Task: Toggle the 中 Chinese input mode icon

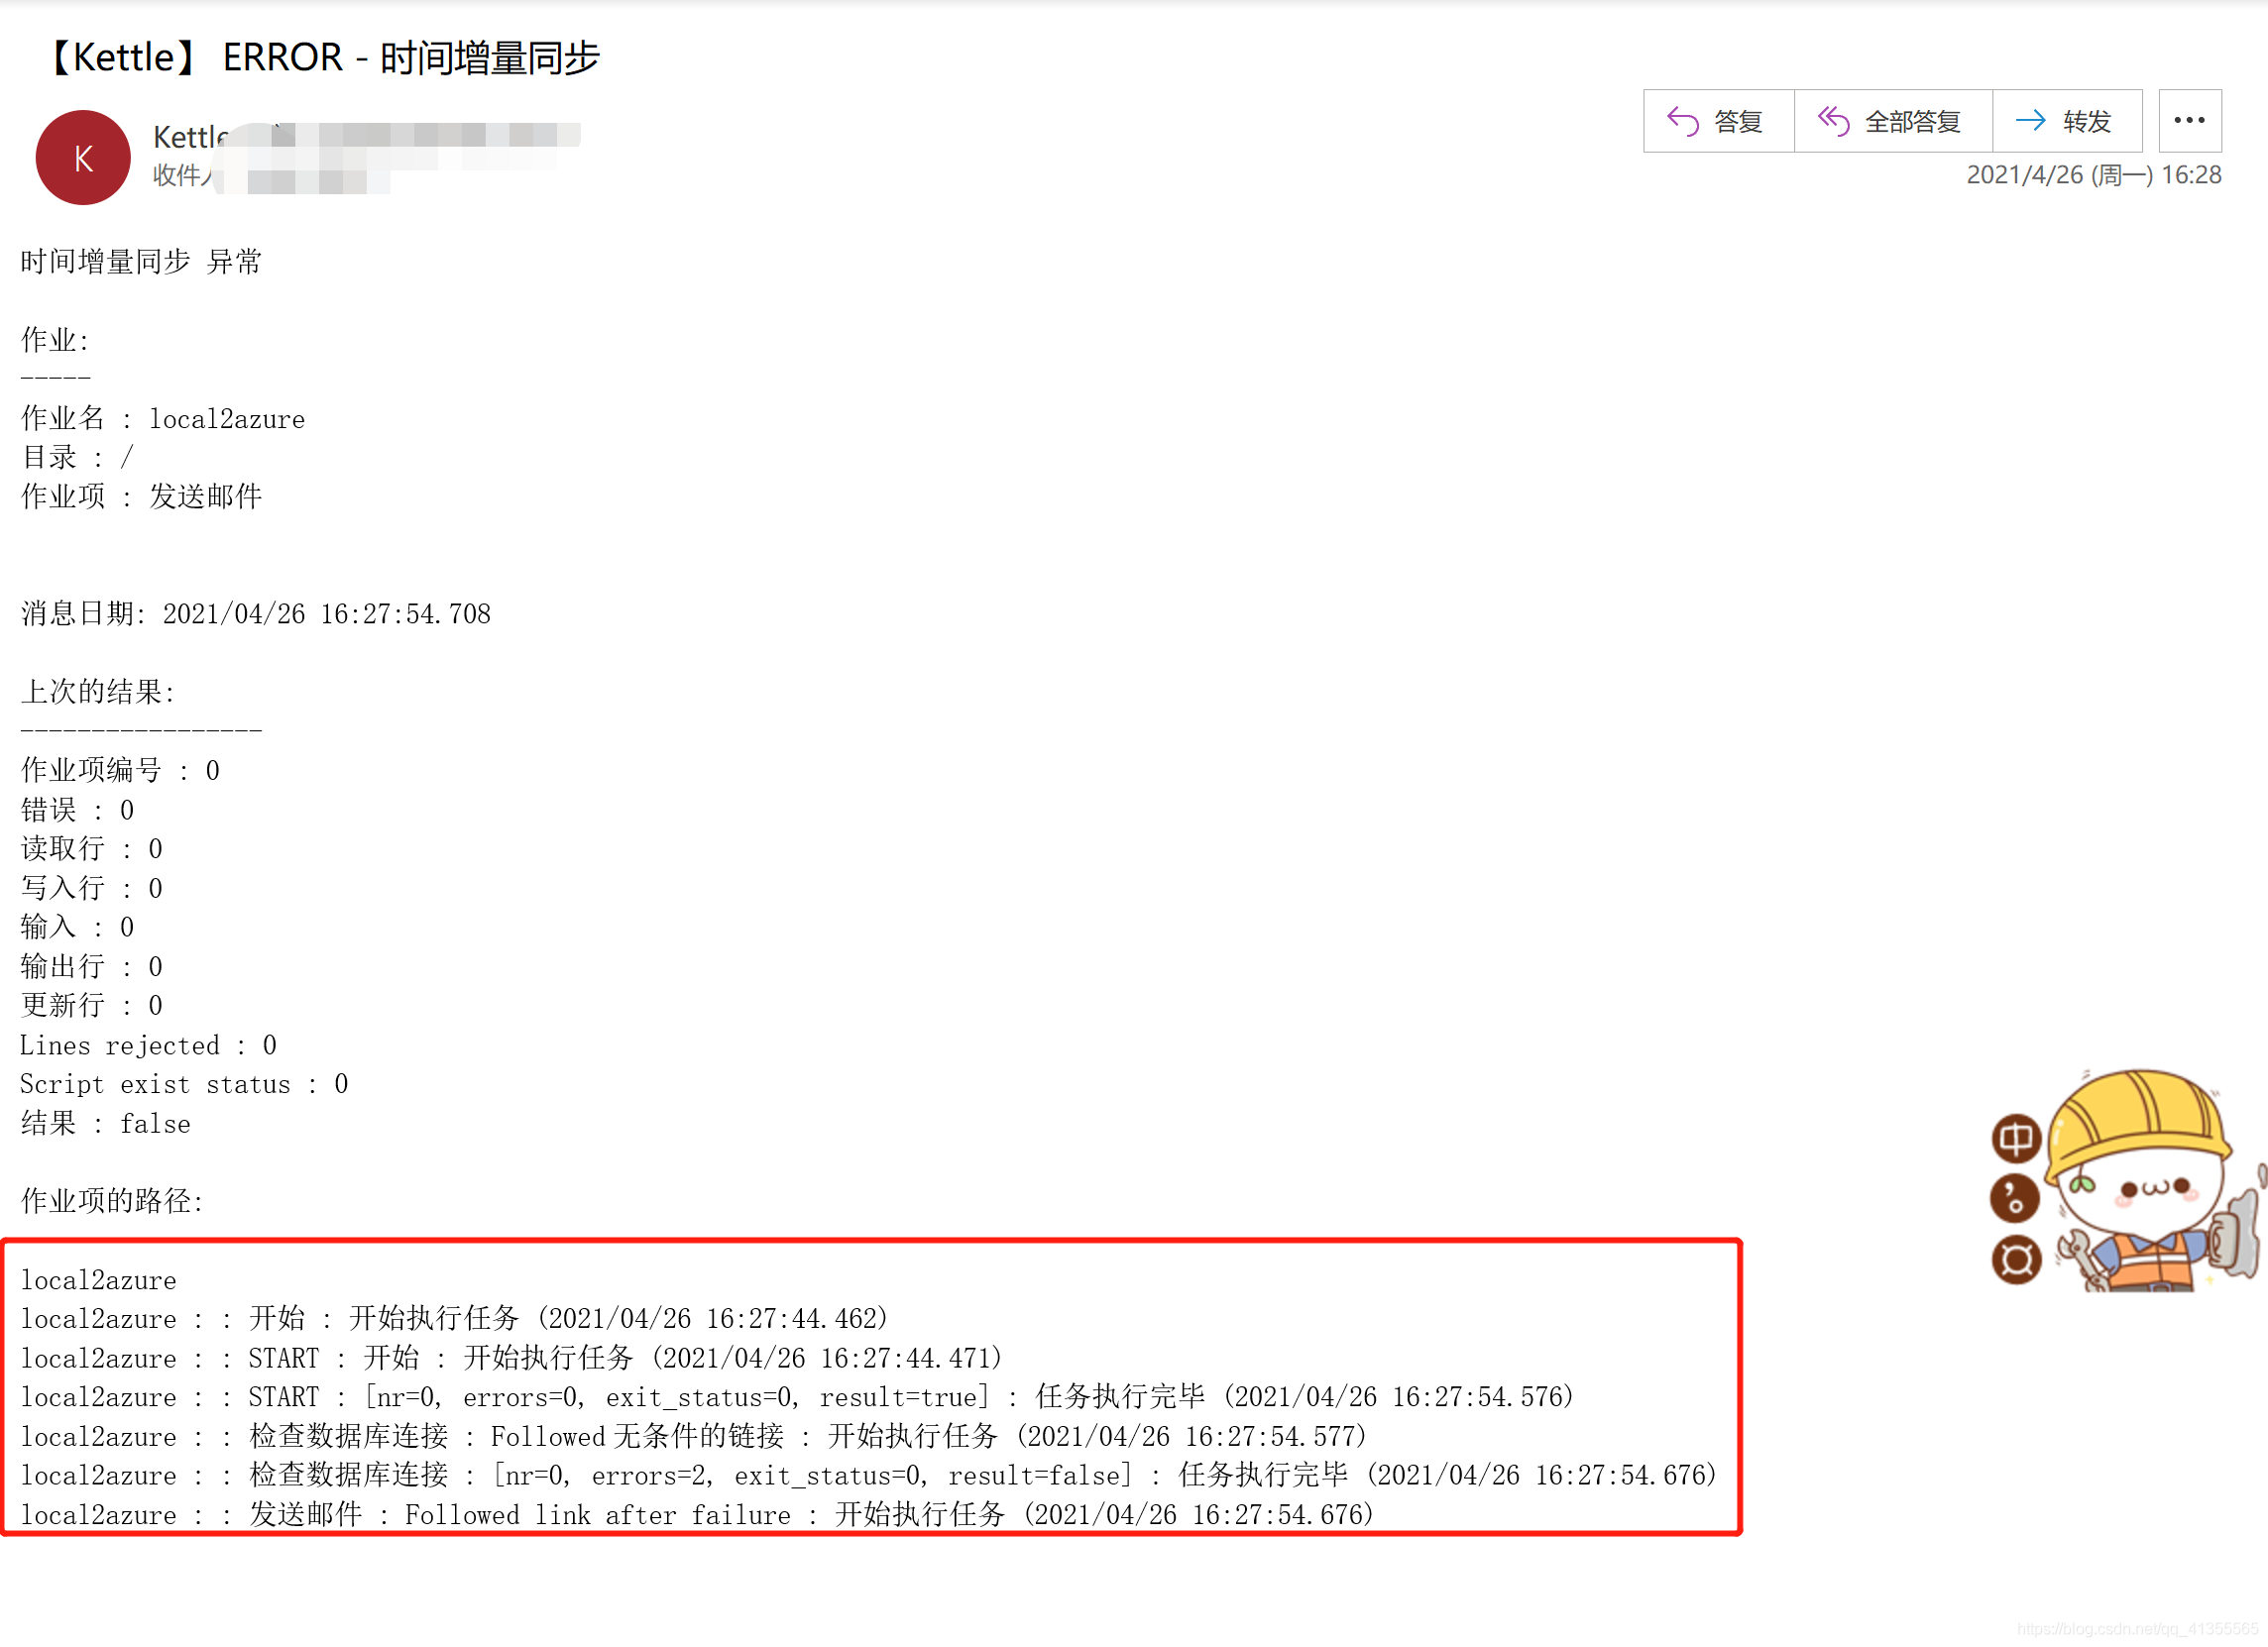Action: coord(2016,1138)
